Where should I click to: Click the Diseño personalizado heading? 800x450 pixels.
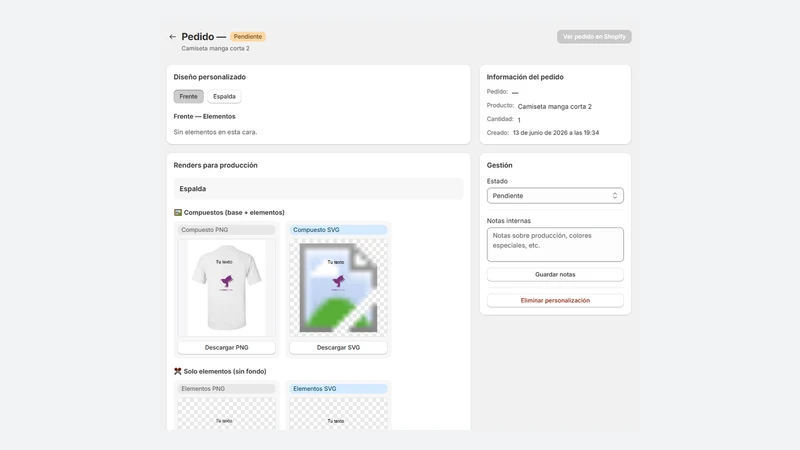(x=210, y=77)
